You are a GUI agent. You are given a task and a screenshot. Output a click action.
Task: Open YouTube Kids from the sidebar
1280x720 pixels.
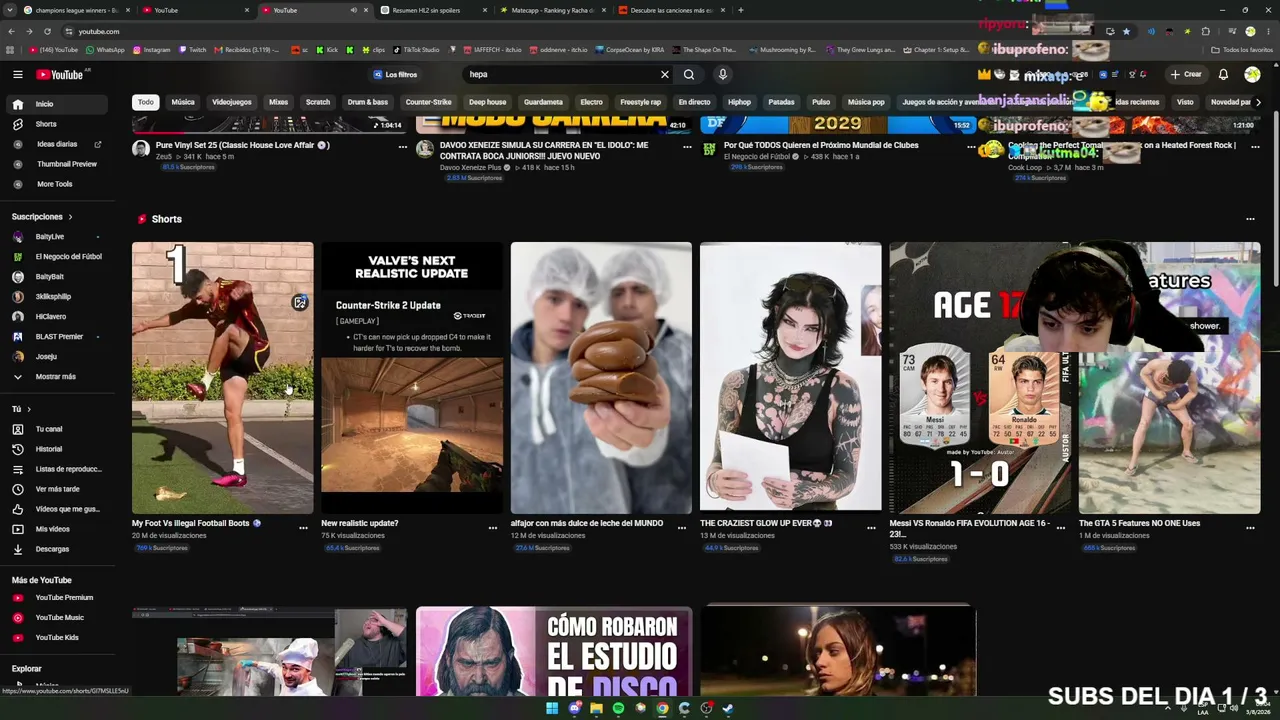[57, 637]
